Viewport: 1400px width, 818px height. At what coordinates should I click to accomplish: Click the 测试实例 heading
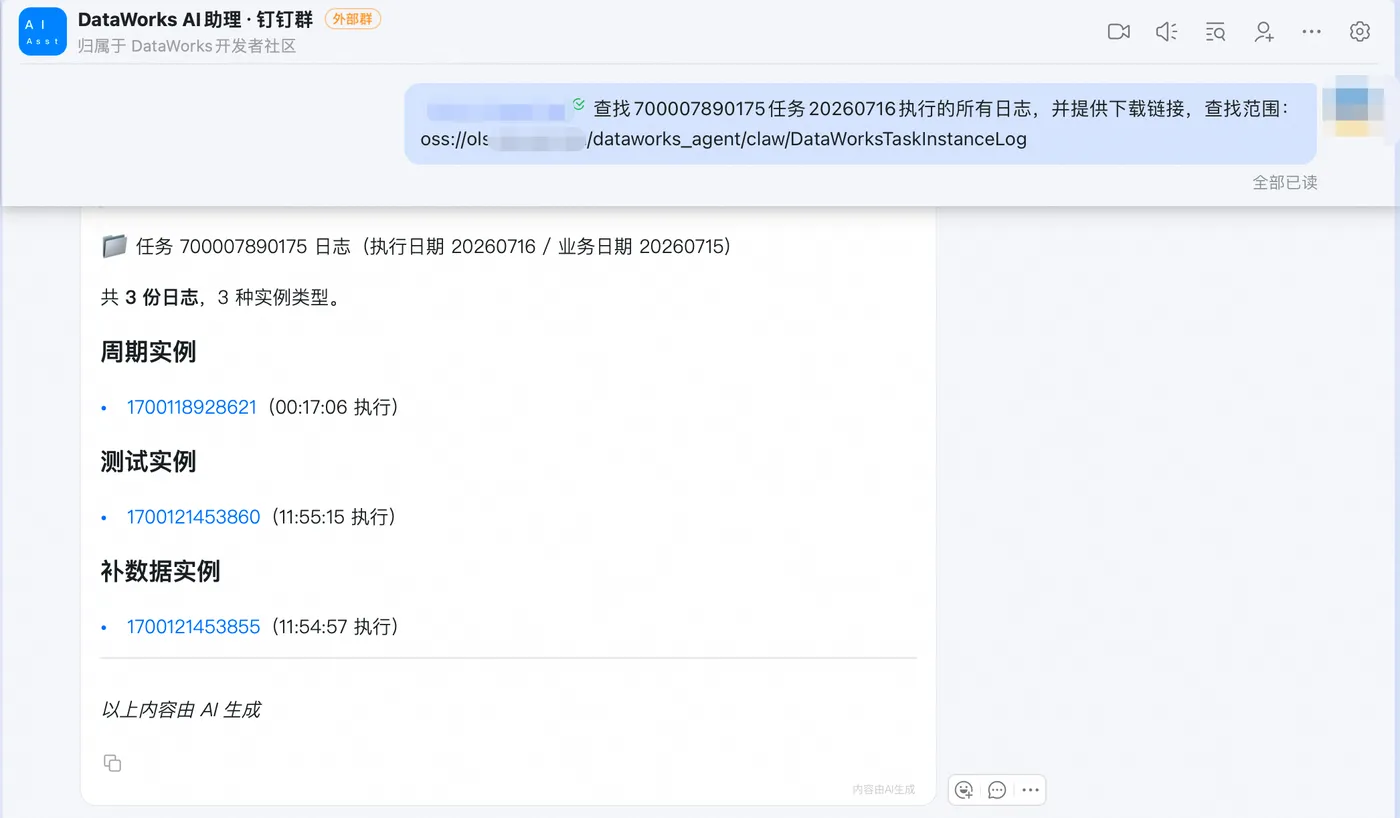148,462
